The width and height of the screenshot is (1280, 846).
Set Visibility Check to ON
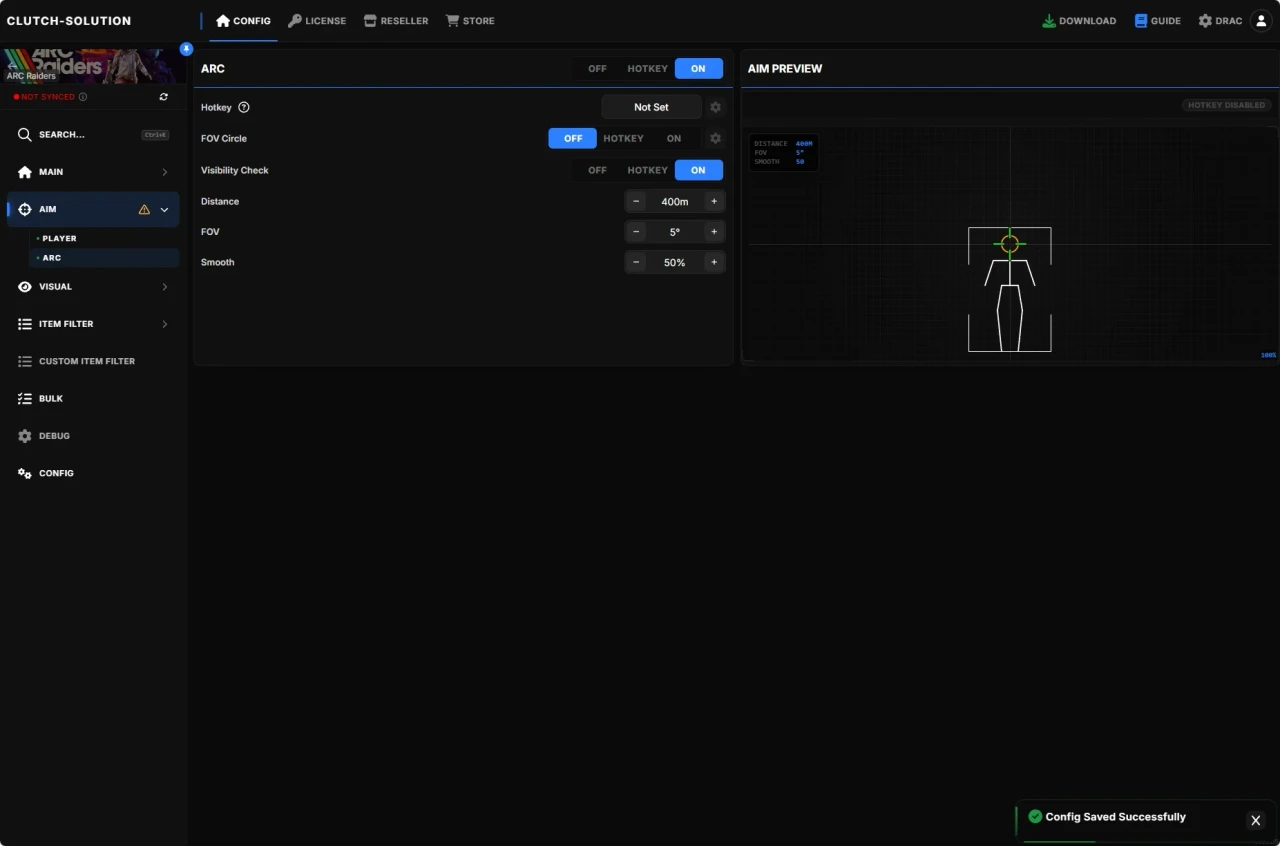pyautogui.click(x=698, y=170)
